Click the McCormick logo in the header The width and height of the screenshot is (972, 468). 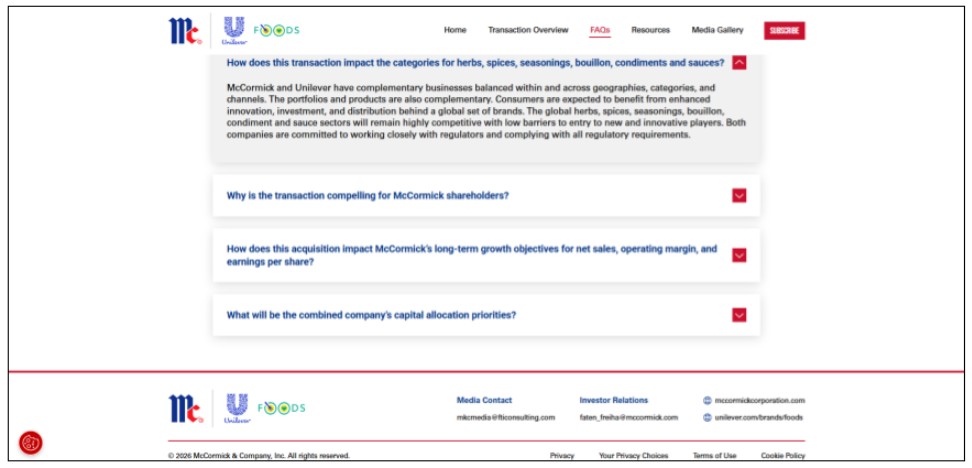[x=185, y=31]
